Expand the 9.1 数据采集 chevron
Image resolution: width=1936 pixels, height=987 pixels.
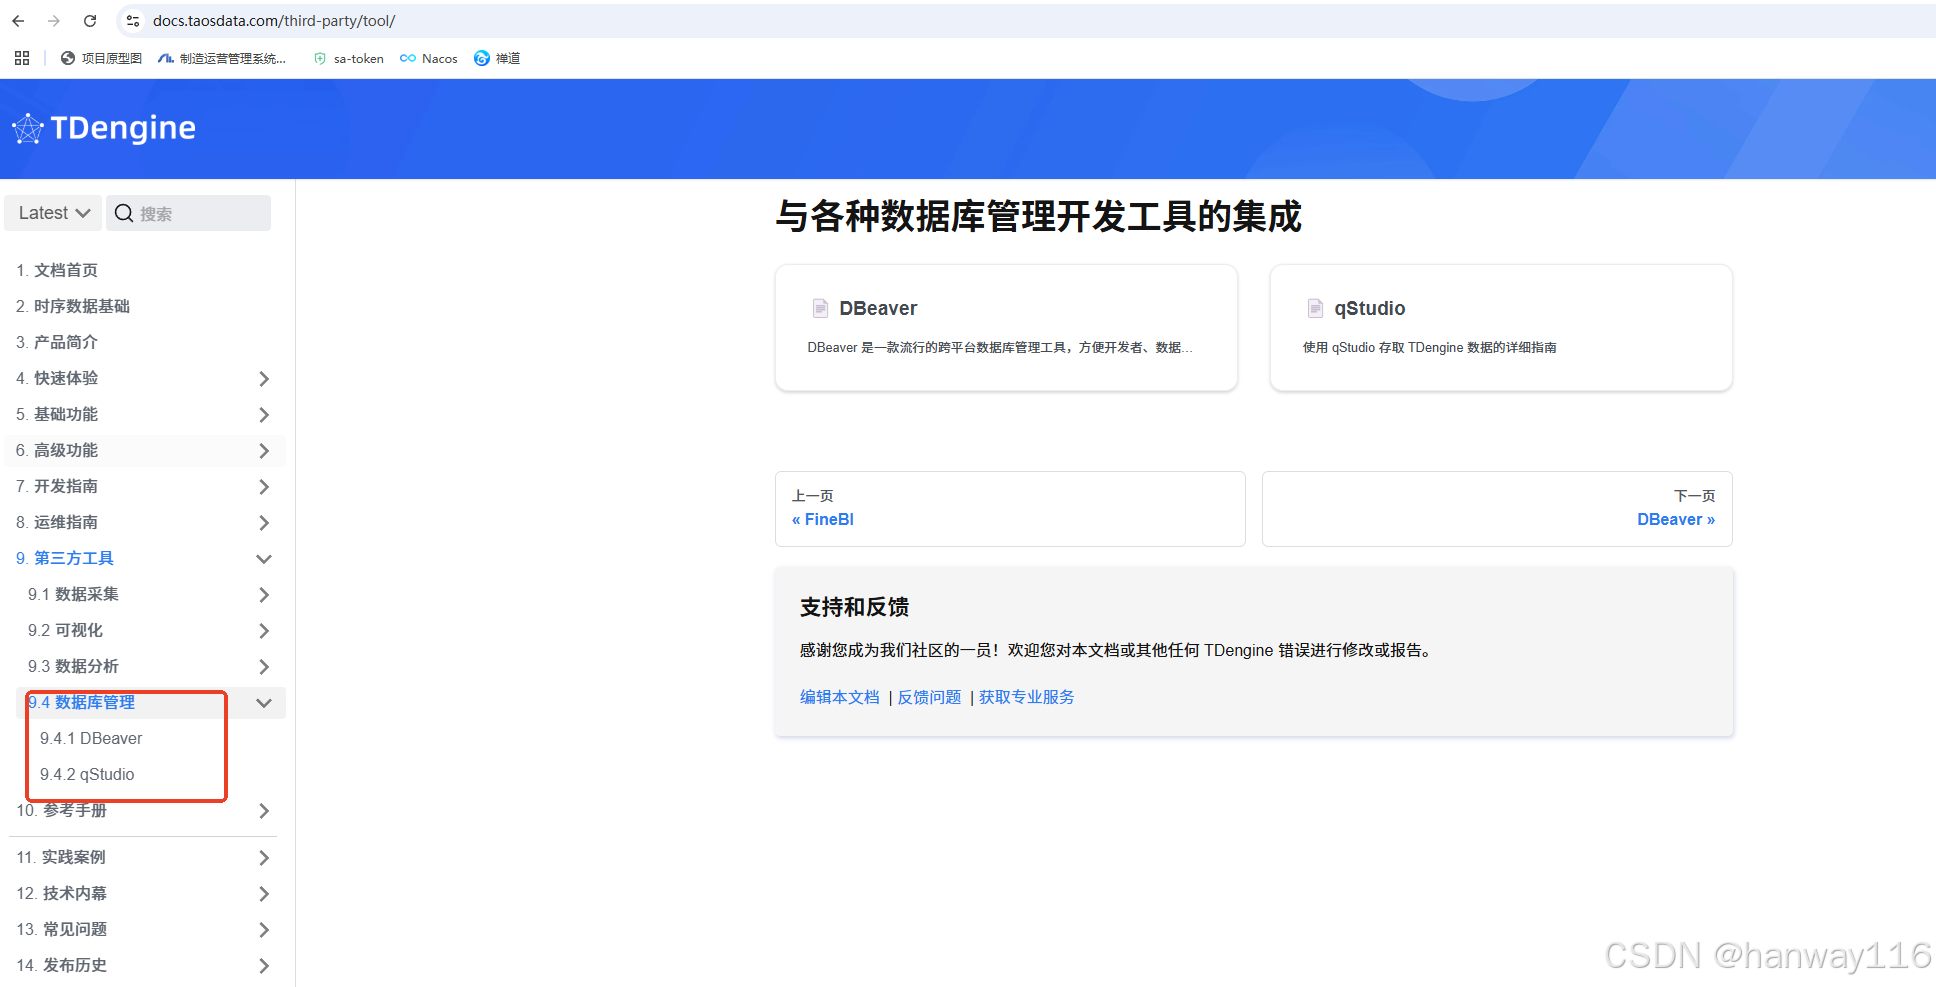point(264,594)
